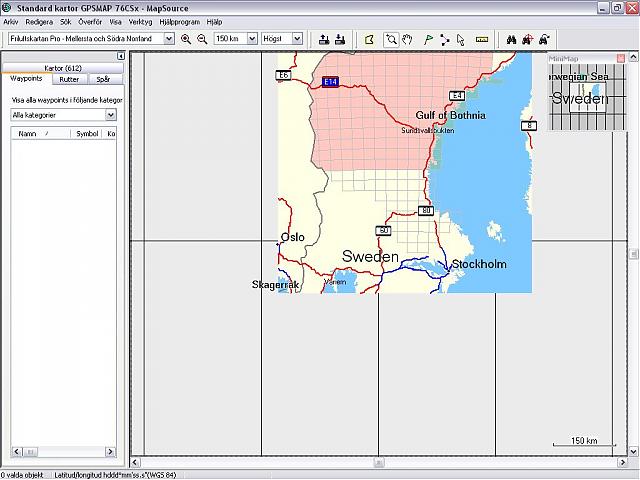The height and width of the screenshot is (480, 640).
Task: Open the Alla kategorier dropdown
Action: [x=111, y=115]
